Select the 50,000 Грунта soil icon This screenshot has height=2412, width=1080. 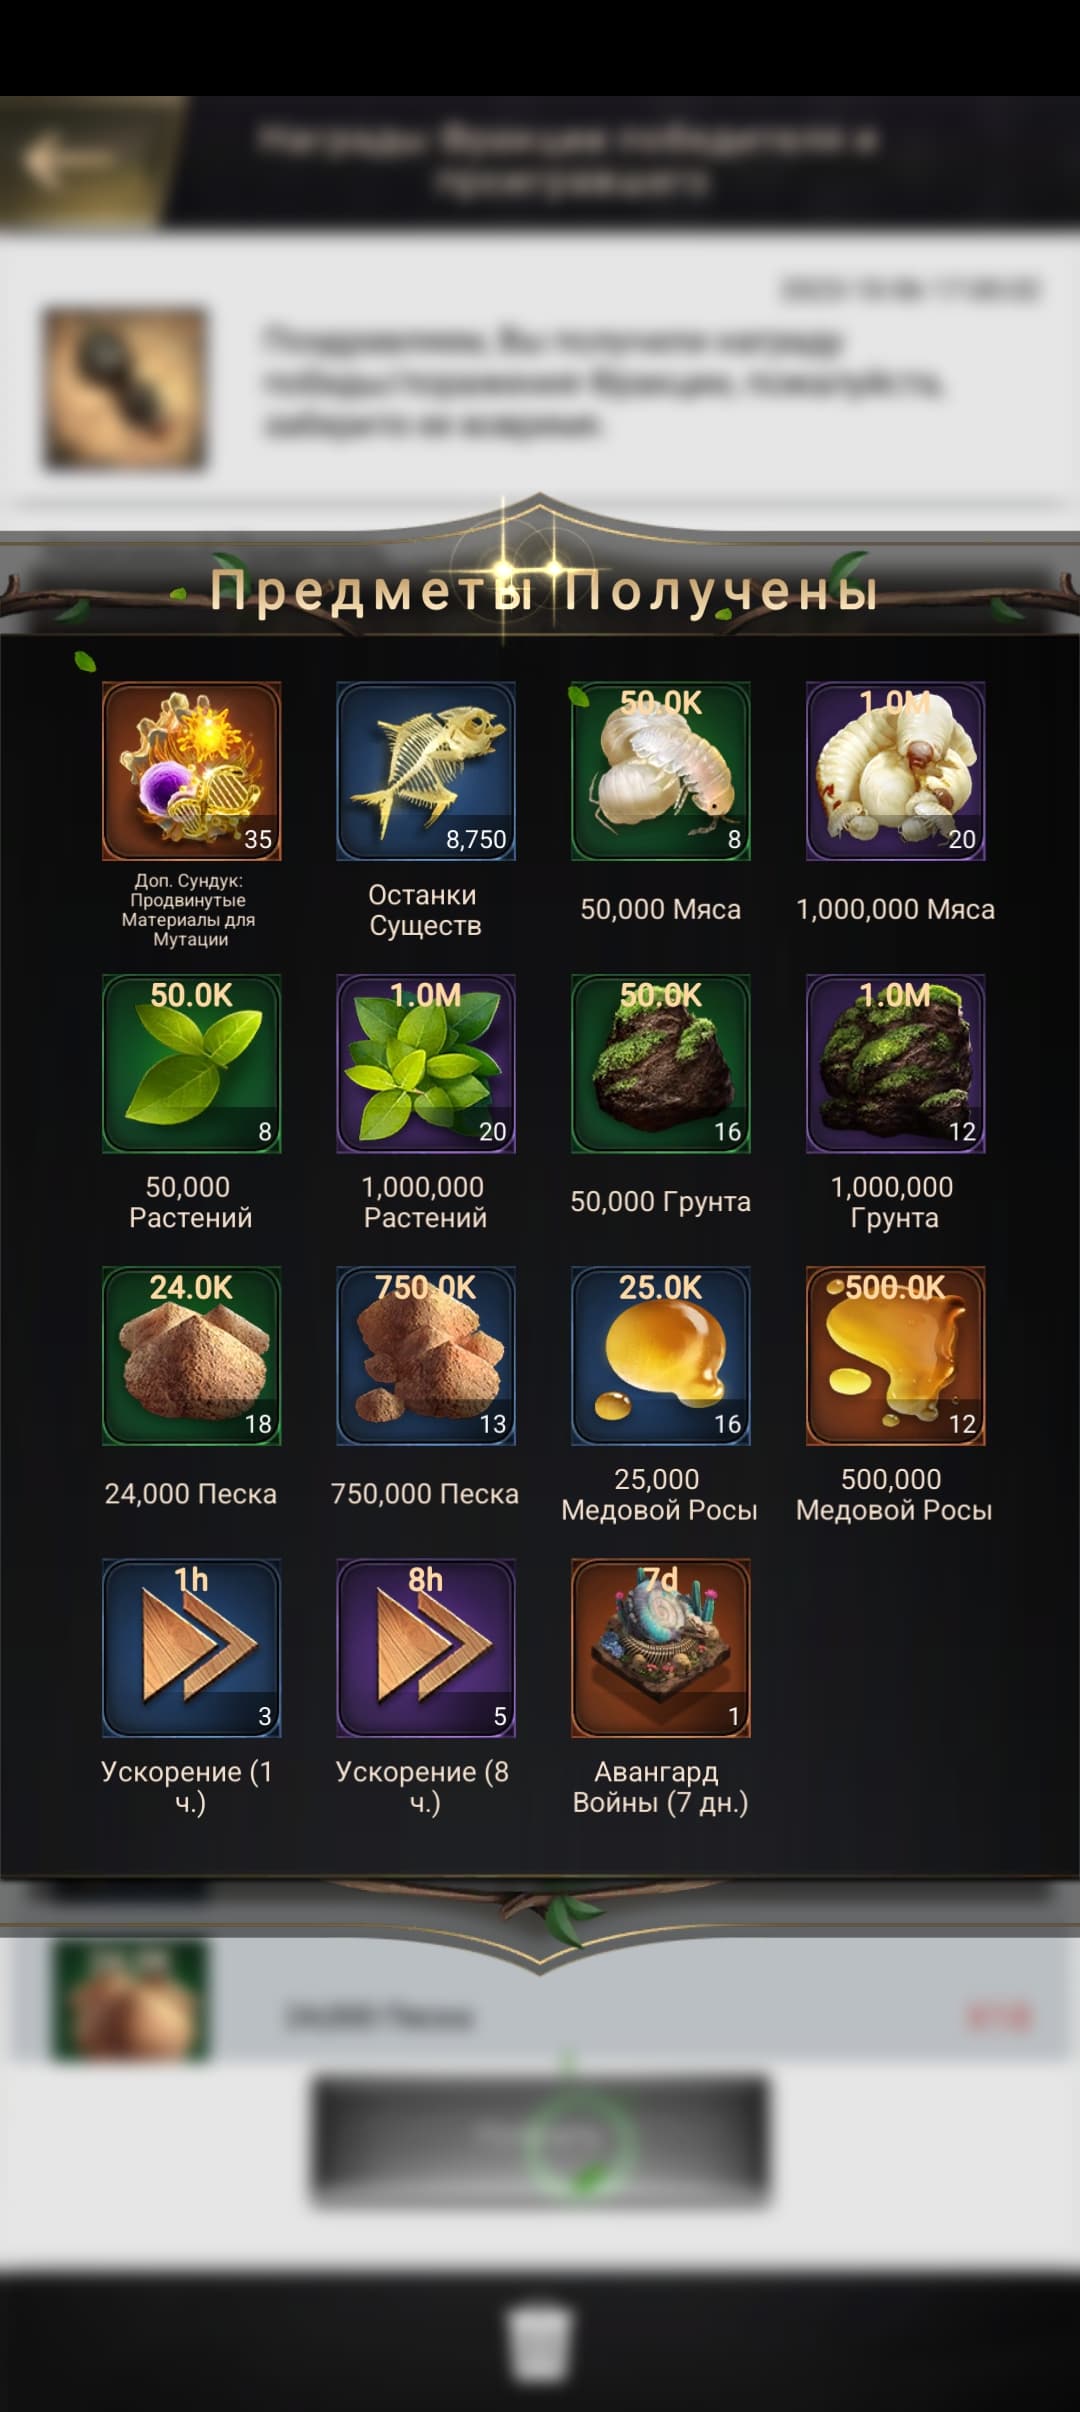(661, 1063)
